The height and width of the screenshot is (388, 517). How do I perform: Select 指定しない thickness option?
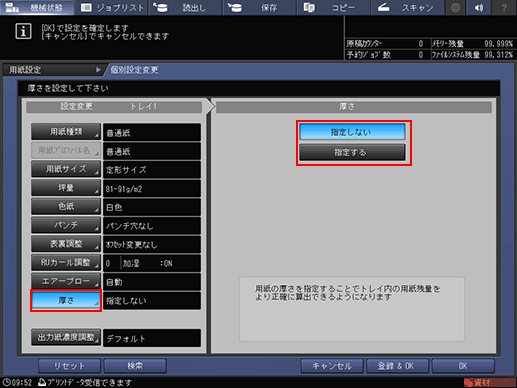pyautogui.click(x=352, y=132)
